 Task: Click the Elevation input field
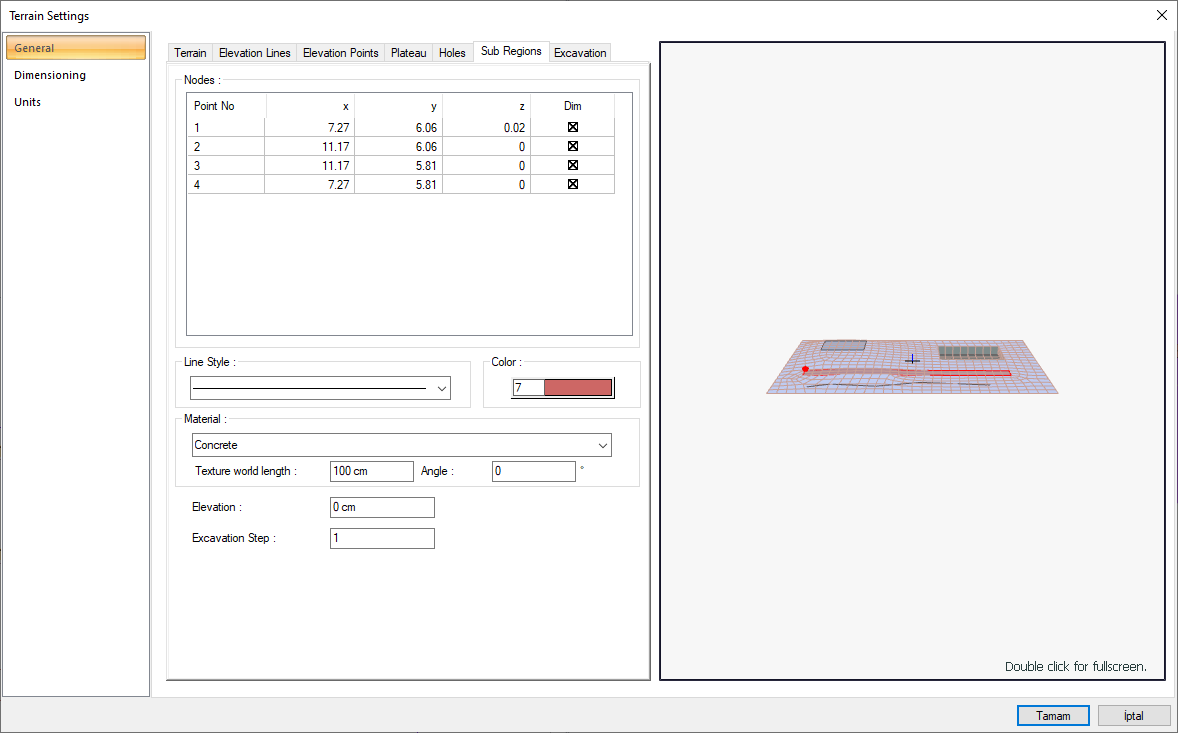382,507
